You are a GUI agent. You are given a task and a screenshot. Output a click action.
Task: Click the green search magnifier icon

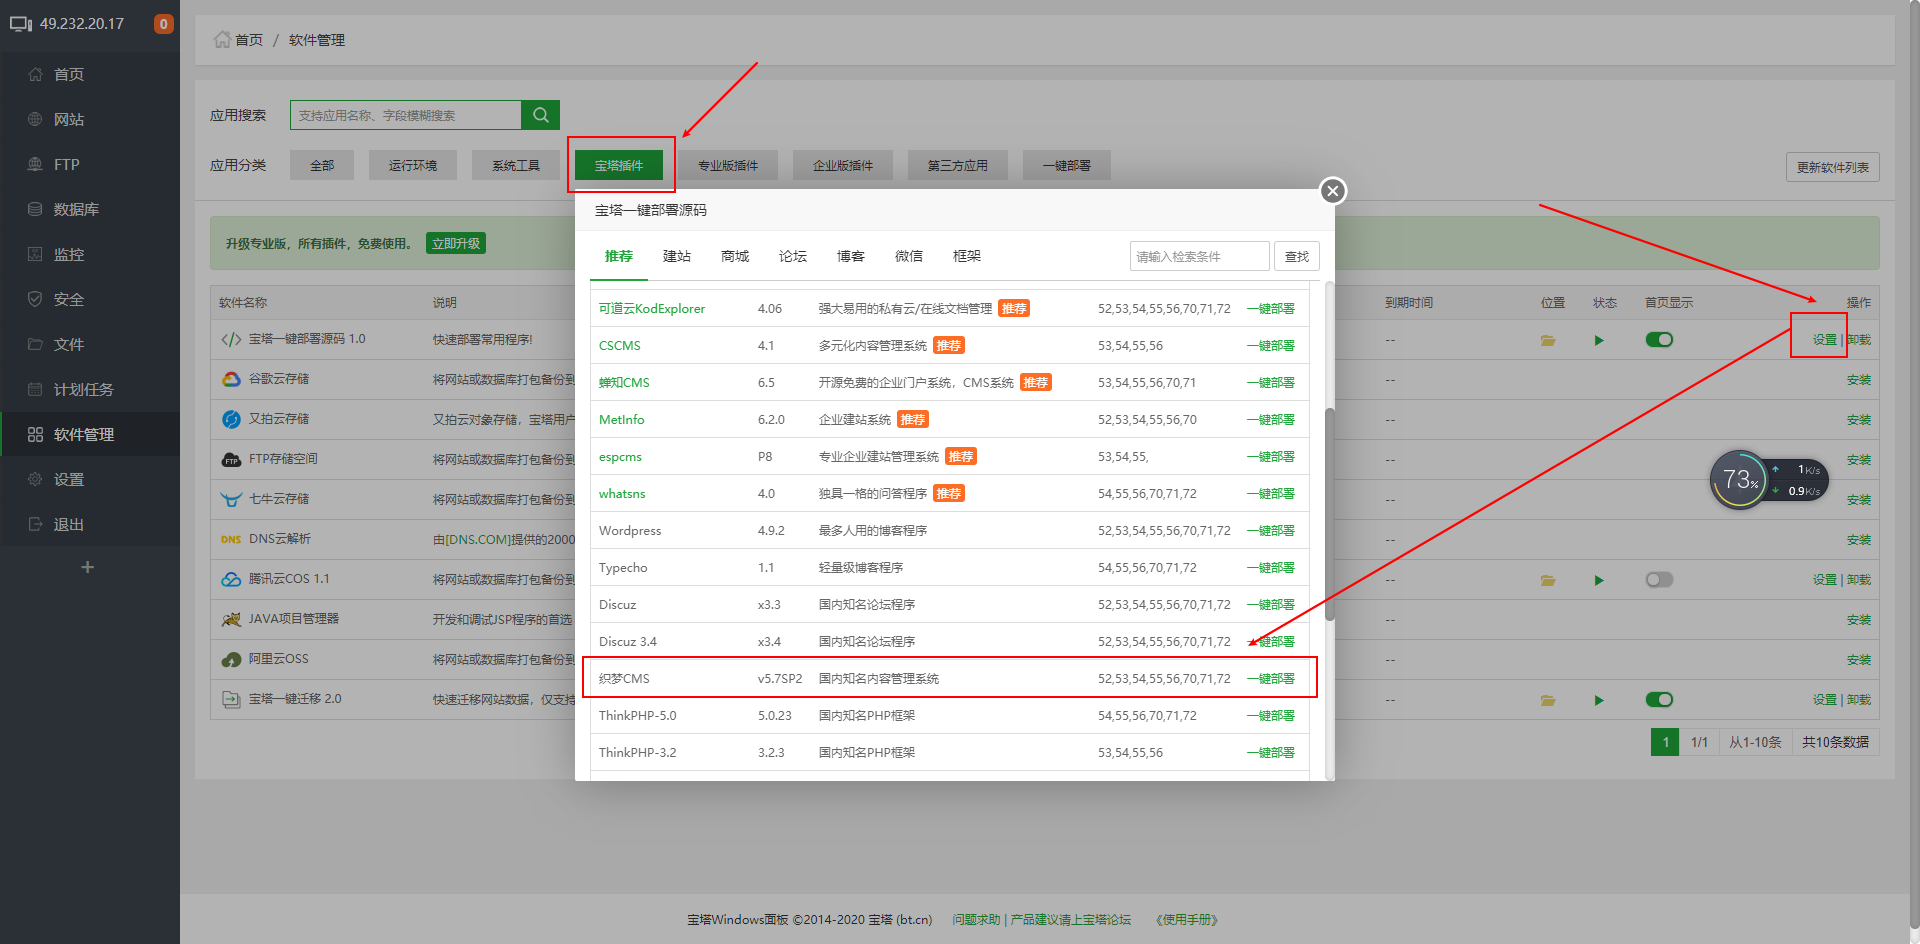click(540, 115)
